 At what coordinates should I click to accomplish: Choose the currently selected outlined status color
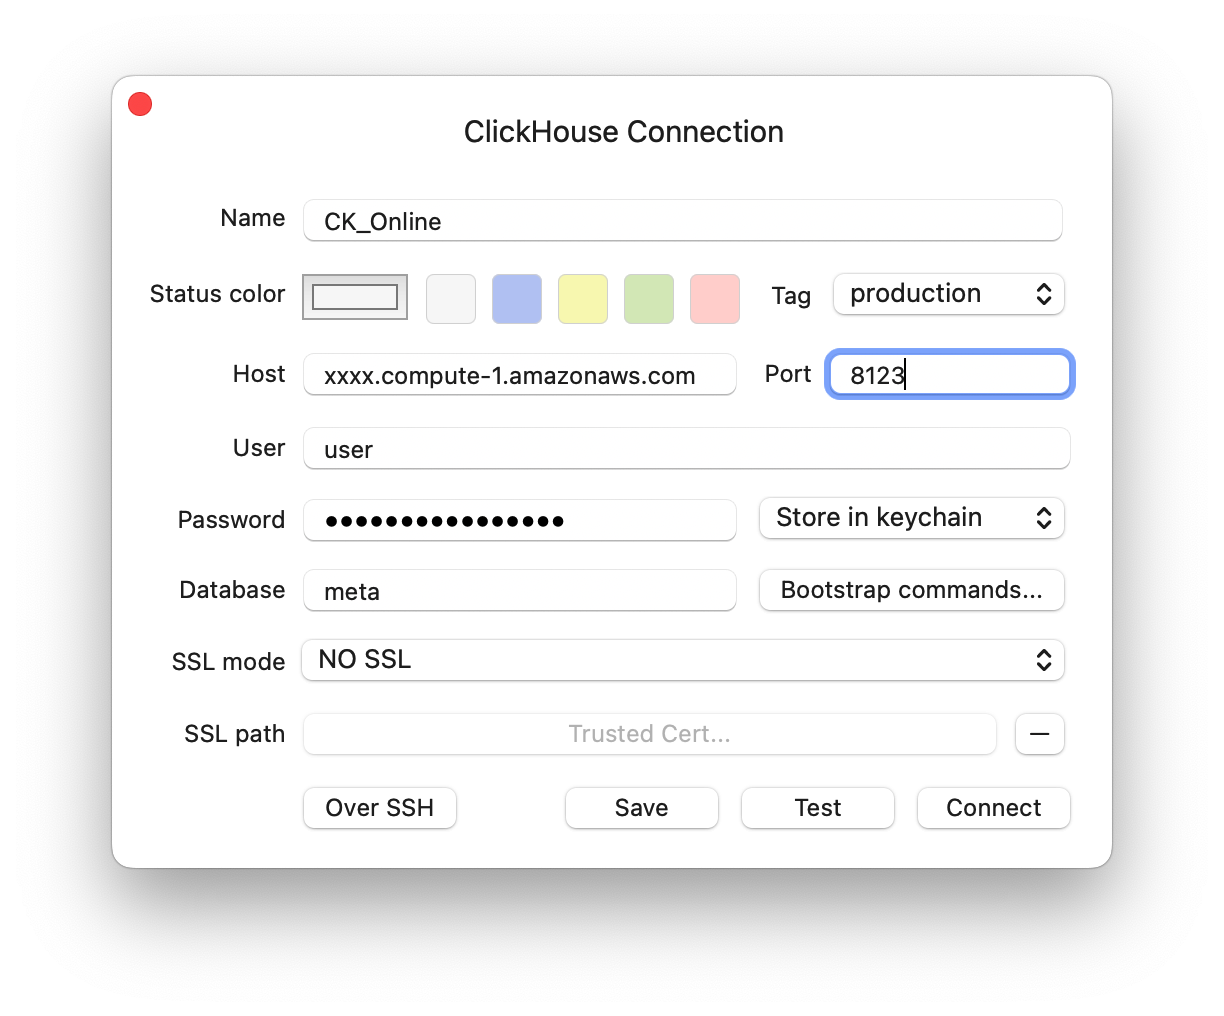pos(354,297)
